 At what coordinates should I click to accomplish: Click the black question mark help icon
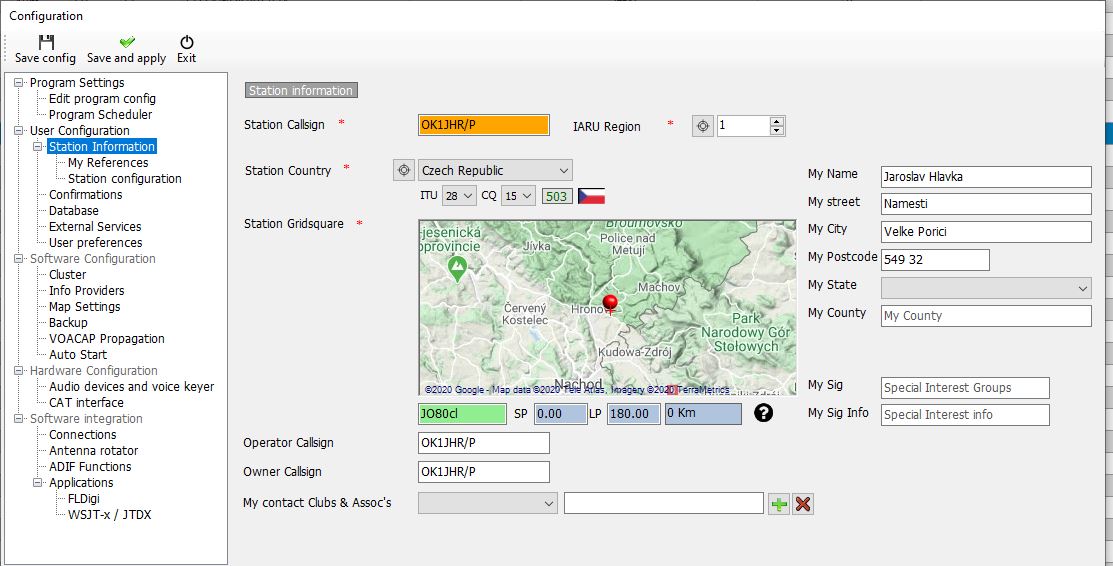click(763, 413)
